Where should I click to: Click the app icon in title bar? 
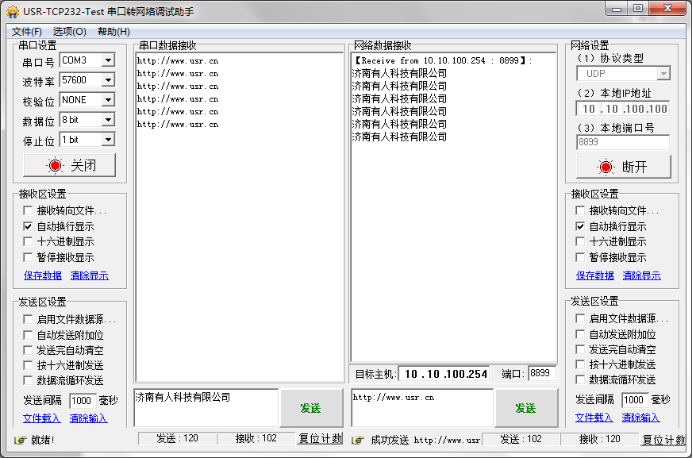(11, 13)
